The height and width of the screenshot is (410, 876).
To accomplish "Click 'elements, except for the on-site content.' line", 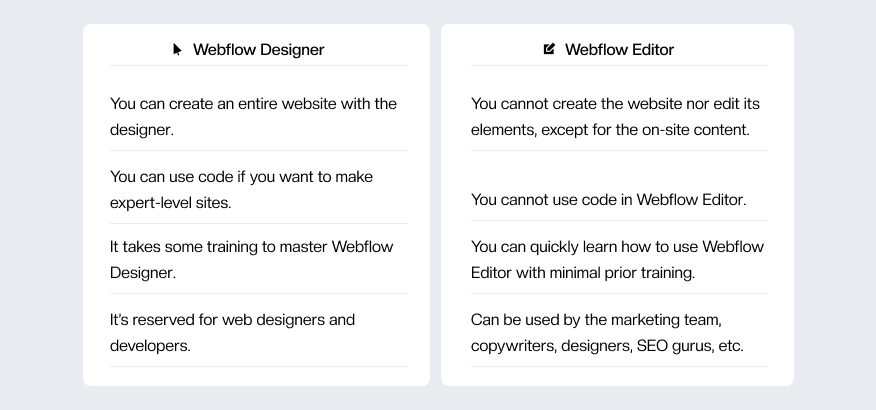I will pos(610,130).
